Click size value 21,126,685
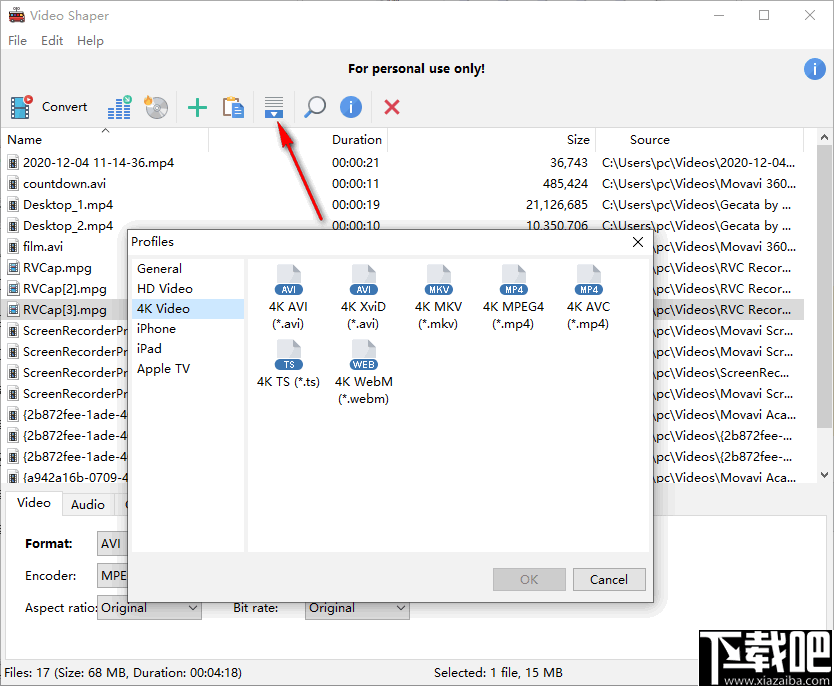 557,205
